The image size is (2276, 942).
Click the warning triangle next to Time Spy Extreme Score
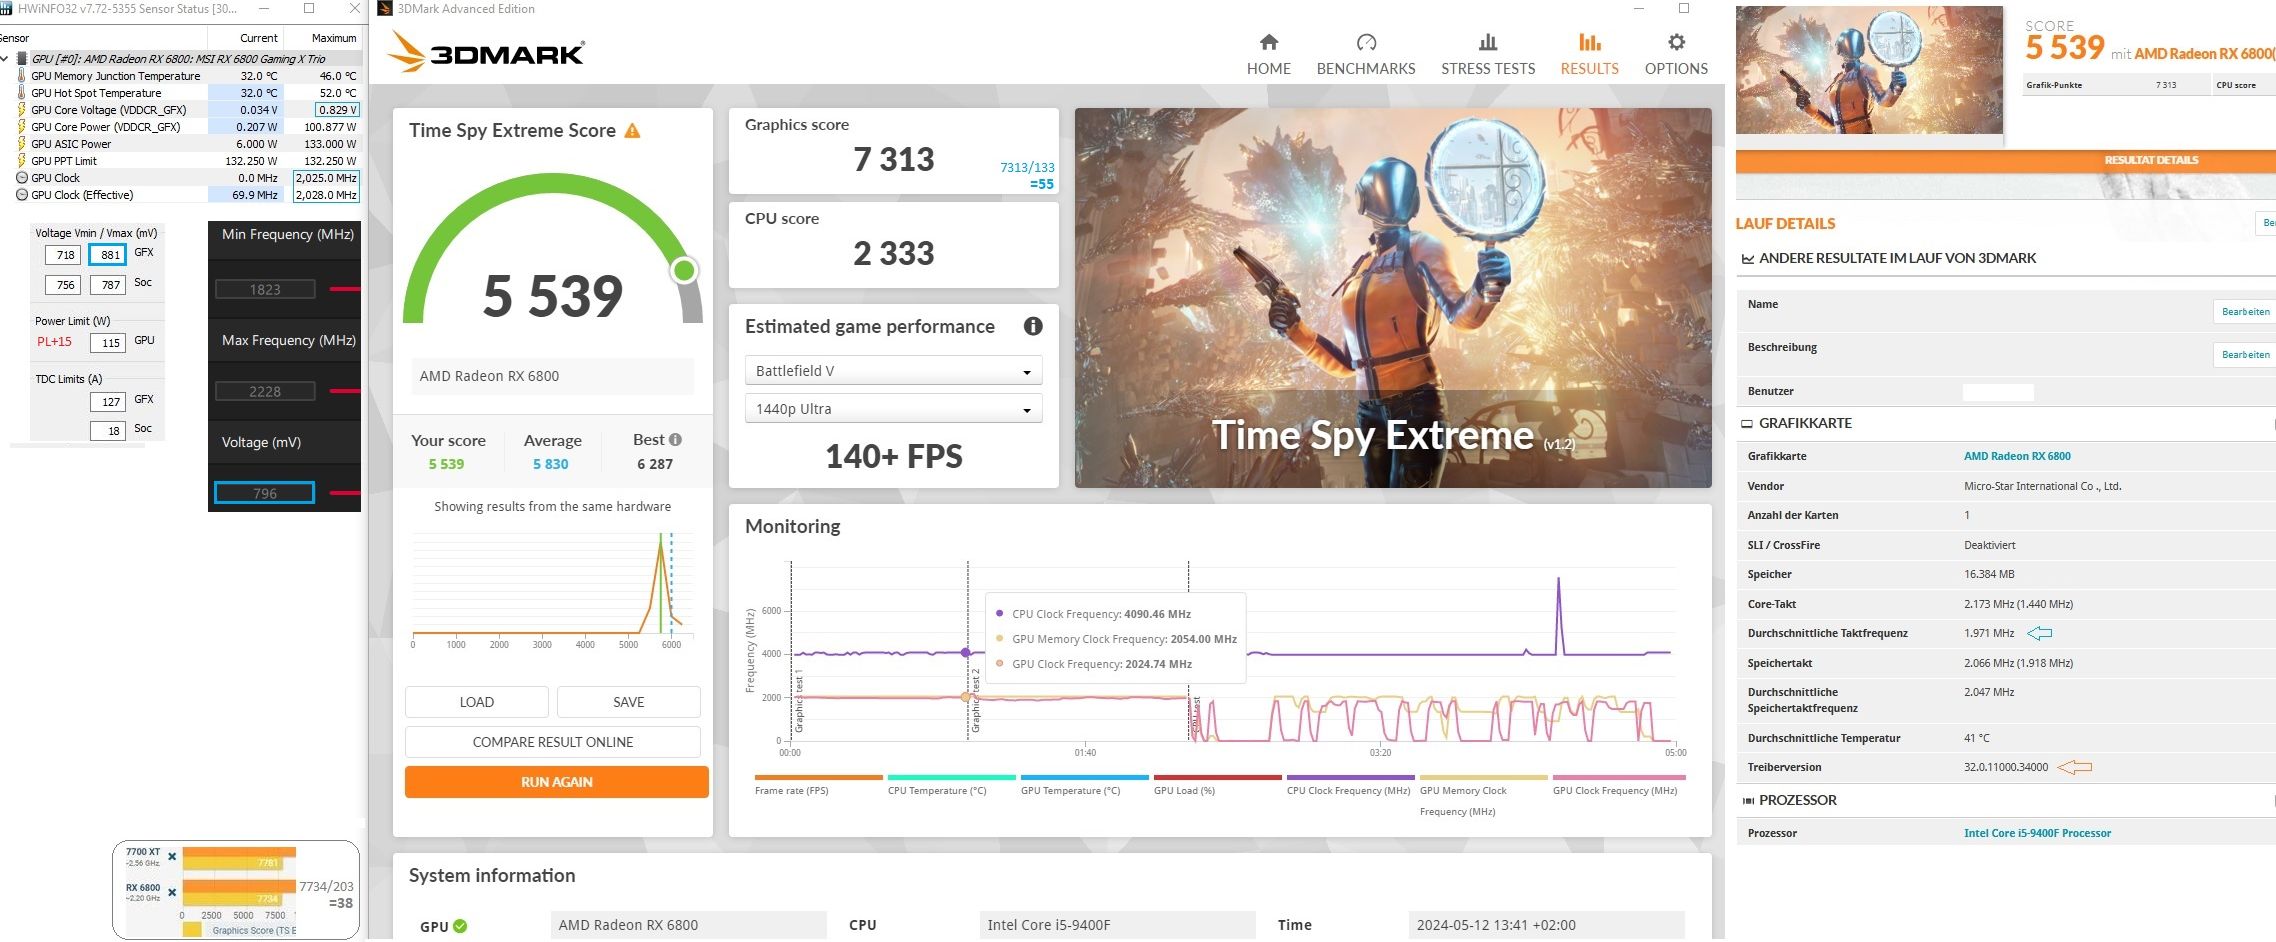pos(632,131)
